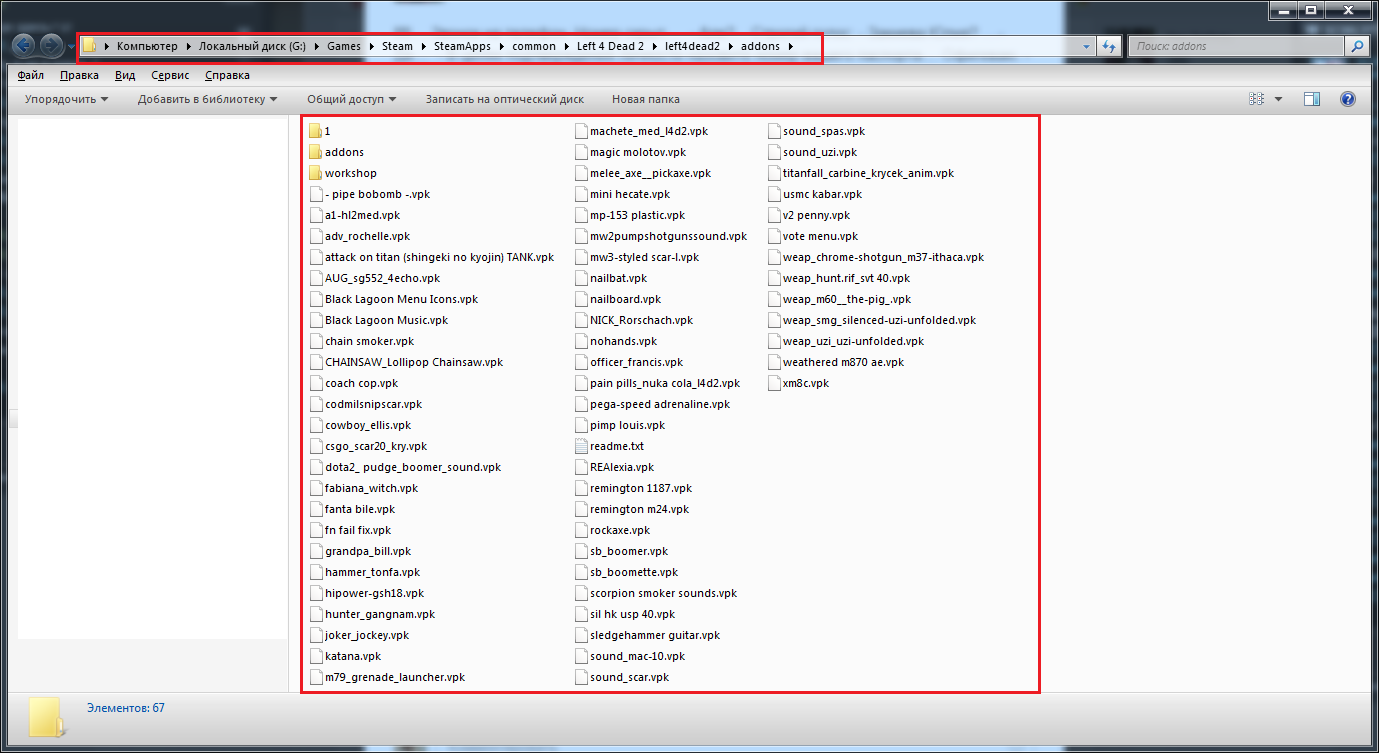This screenshot has height=753, width=1379.
Task: Click the file icon of katana.vpk
Action: (315, 656)
